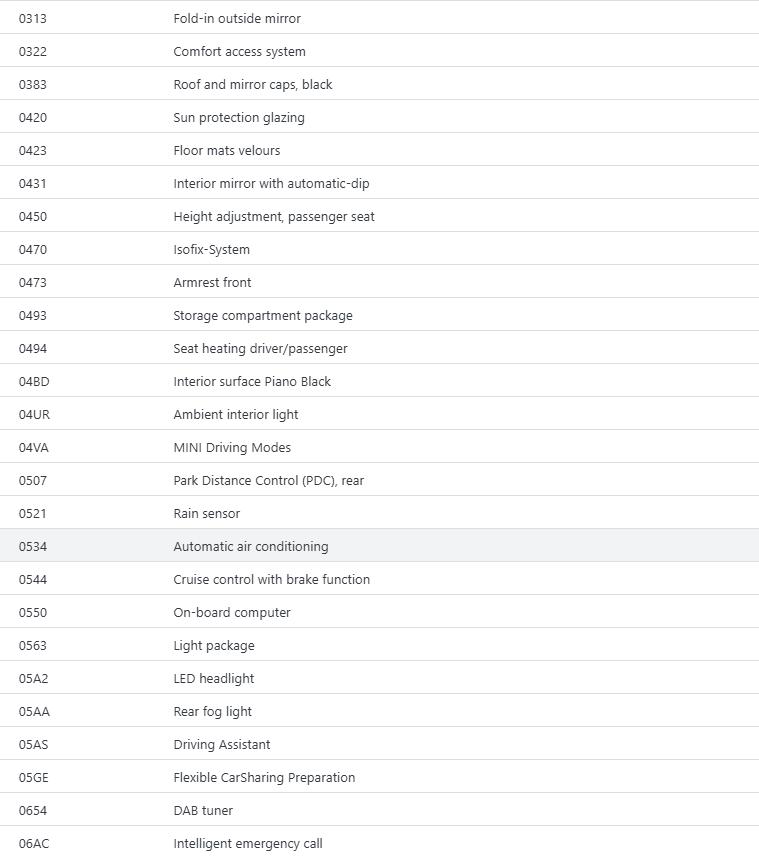Viewport: 759px width, 856px height.
Task: Select Sun protection glazing row
Action: point(239,117)
